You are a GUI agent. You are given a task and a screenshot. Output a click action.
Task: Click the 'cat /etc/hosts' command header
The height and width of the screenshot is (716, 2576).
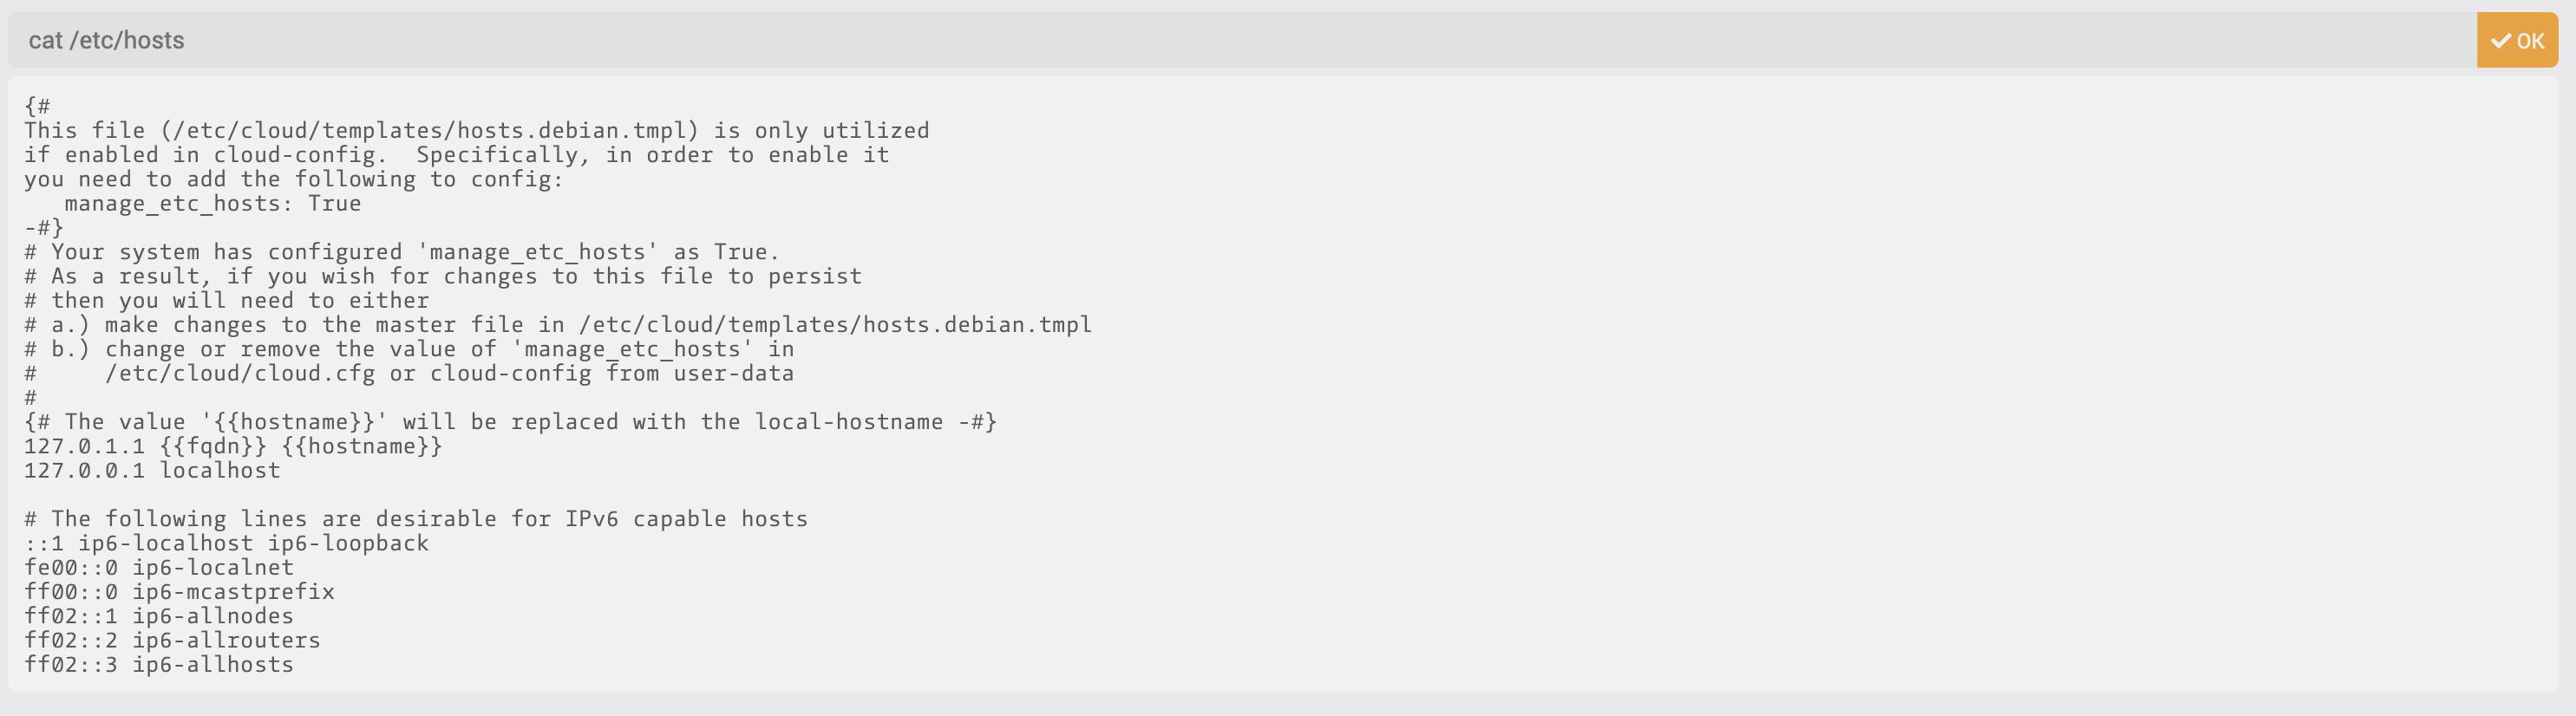click(x=106, y=41)
